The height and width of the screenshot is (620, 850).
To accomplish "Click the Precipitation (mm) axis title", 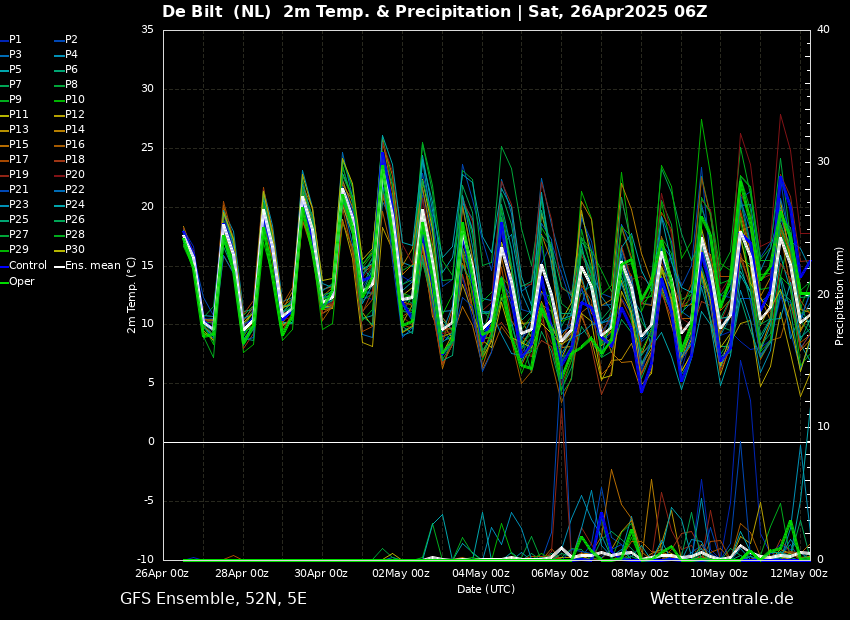I will pos(840,296).
